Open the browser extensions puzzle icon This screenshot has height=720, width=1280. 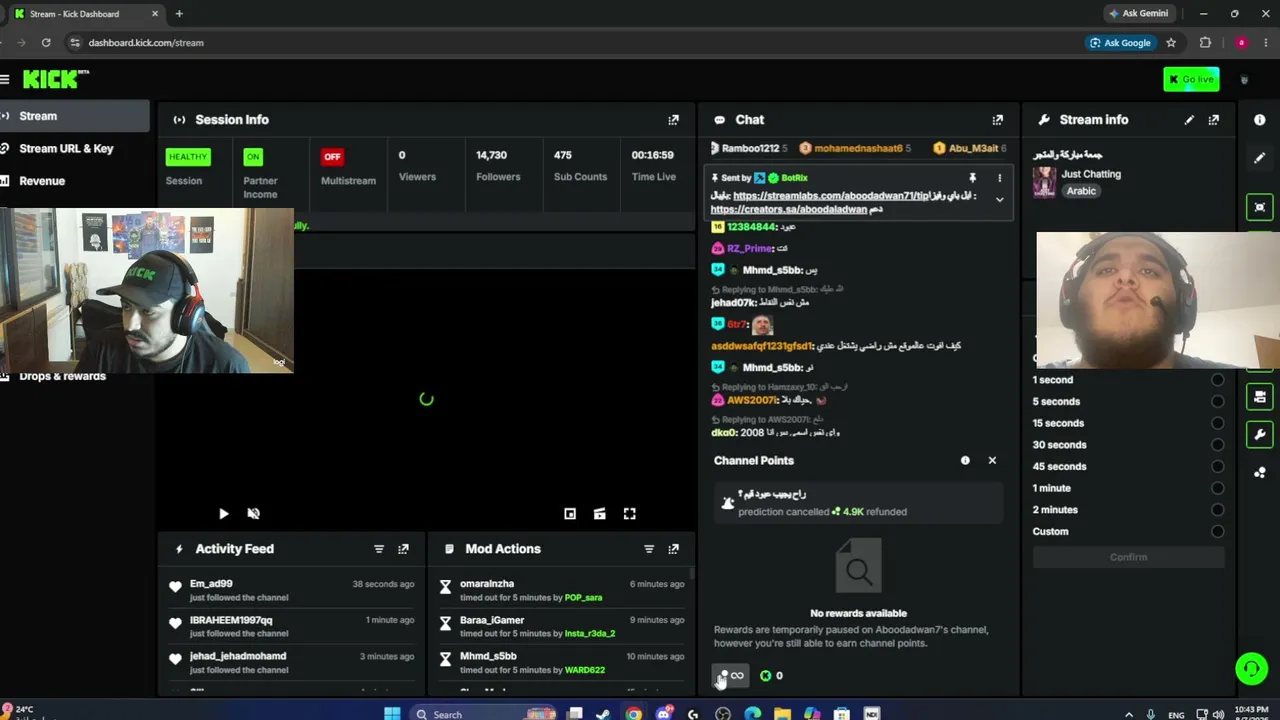click(1205, 43)
